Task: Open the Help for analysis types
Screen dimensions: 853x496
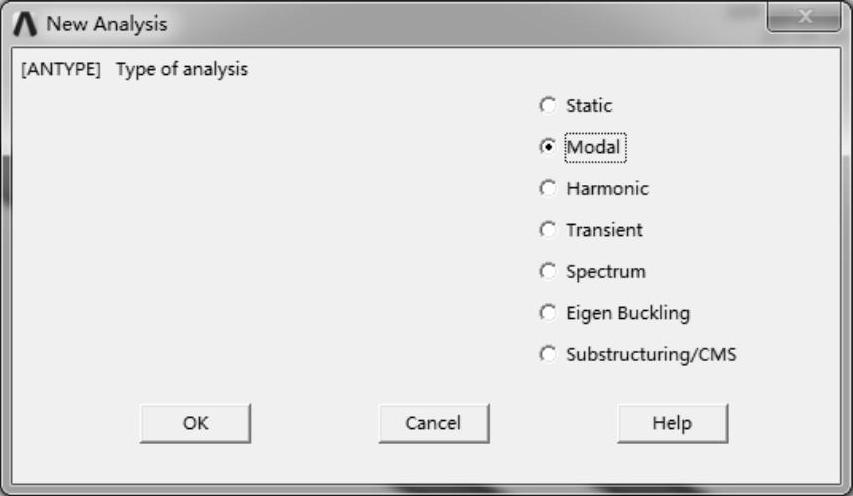Action: pyautogui.click(x=672, y=423)
